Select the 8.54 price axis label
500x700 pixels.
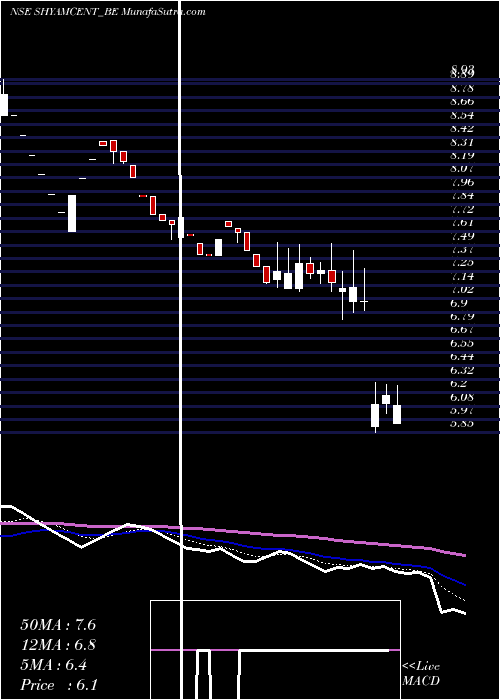462,115
